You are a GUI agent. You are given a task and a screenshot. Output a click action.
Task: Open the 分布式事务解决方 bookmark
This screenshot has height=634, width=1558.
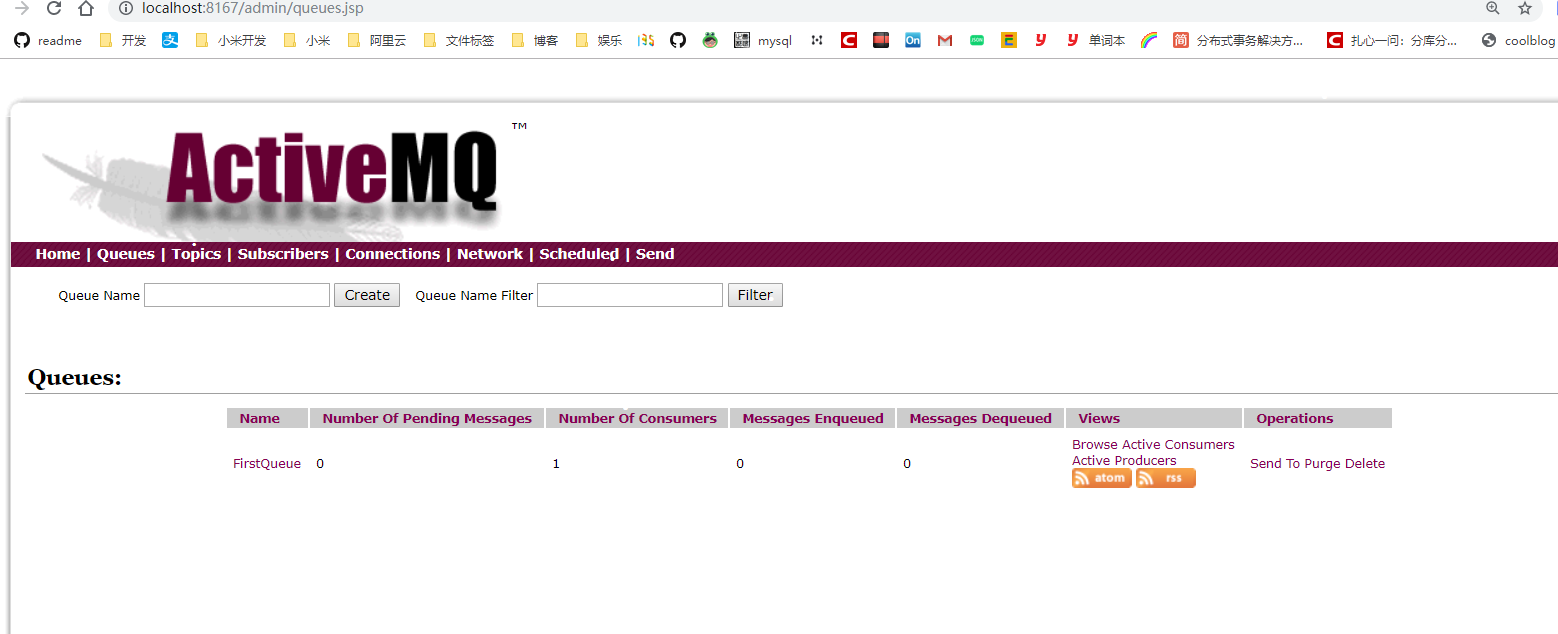[x=1238, y=40]
